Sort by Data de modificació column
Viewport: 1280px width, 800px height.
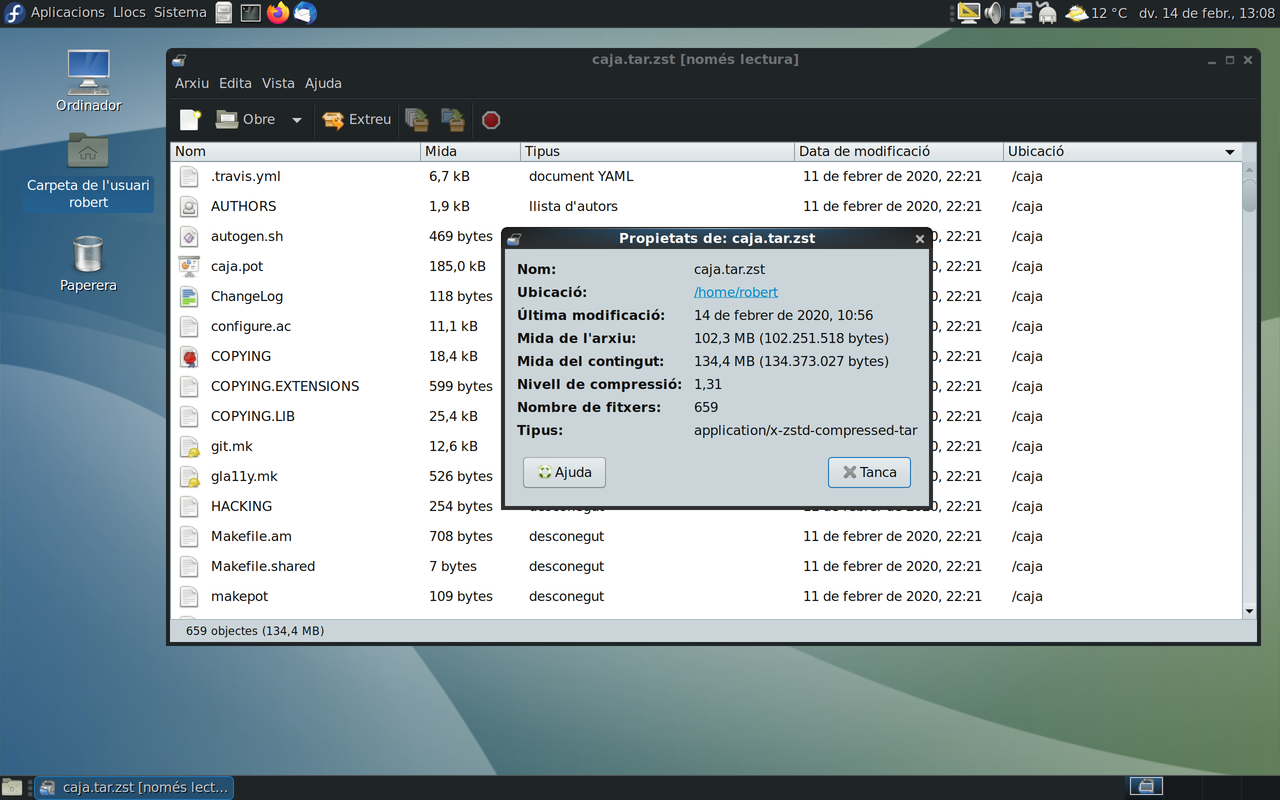tap(899, 151)
